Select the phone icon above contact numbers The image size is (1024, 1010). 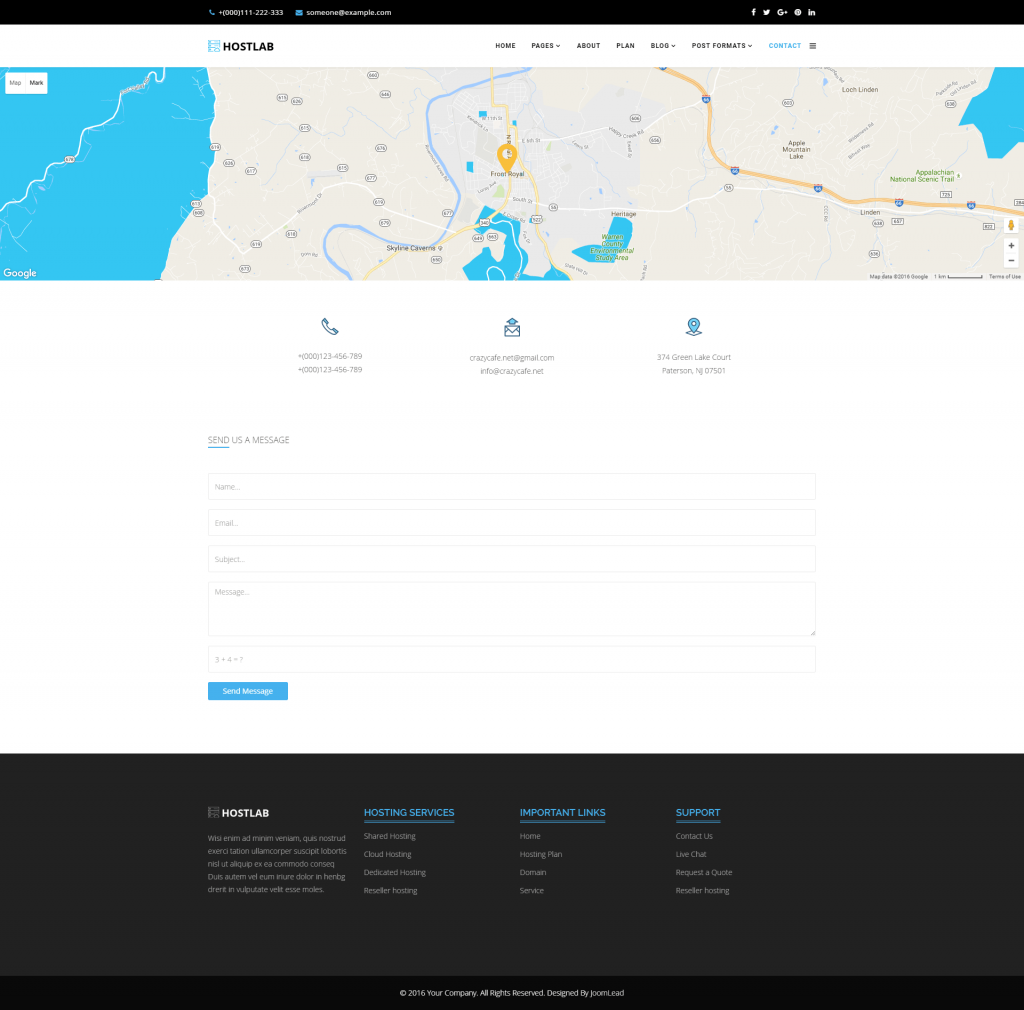click(329, 325)
